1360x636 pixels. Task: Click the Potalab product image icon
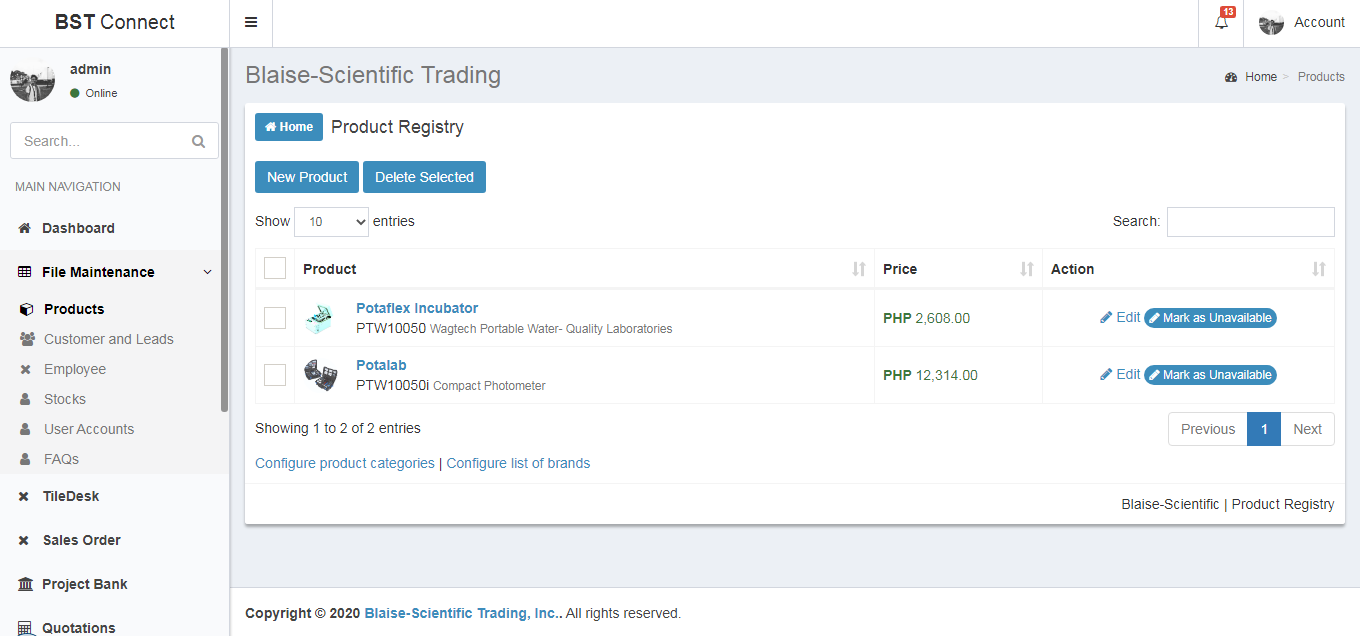[x=321, y=375]
